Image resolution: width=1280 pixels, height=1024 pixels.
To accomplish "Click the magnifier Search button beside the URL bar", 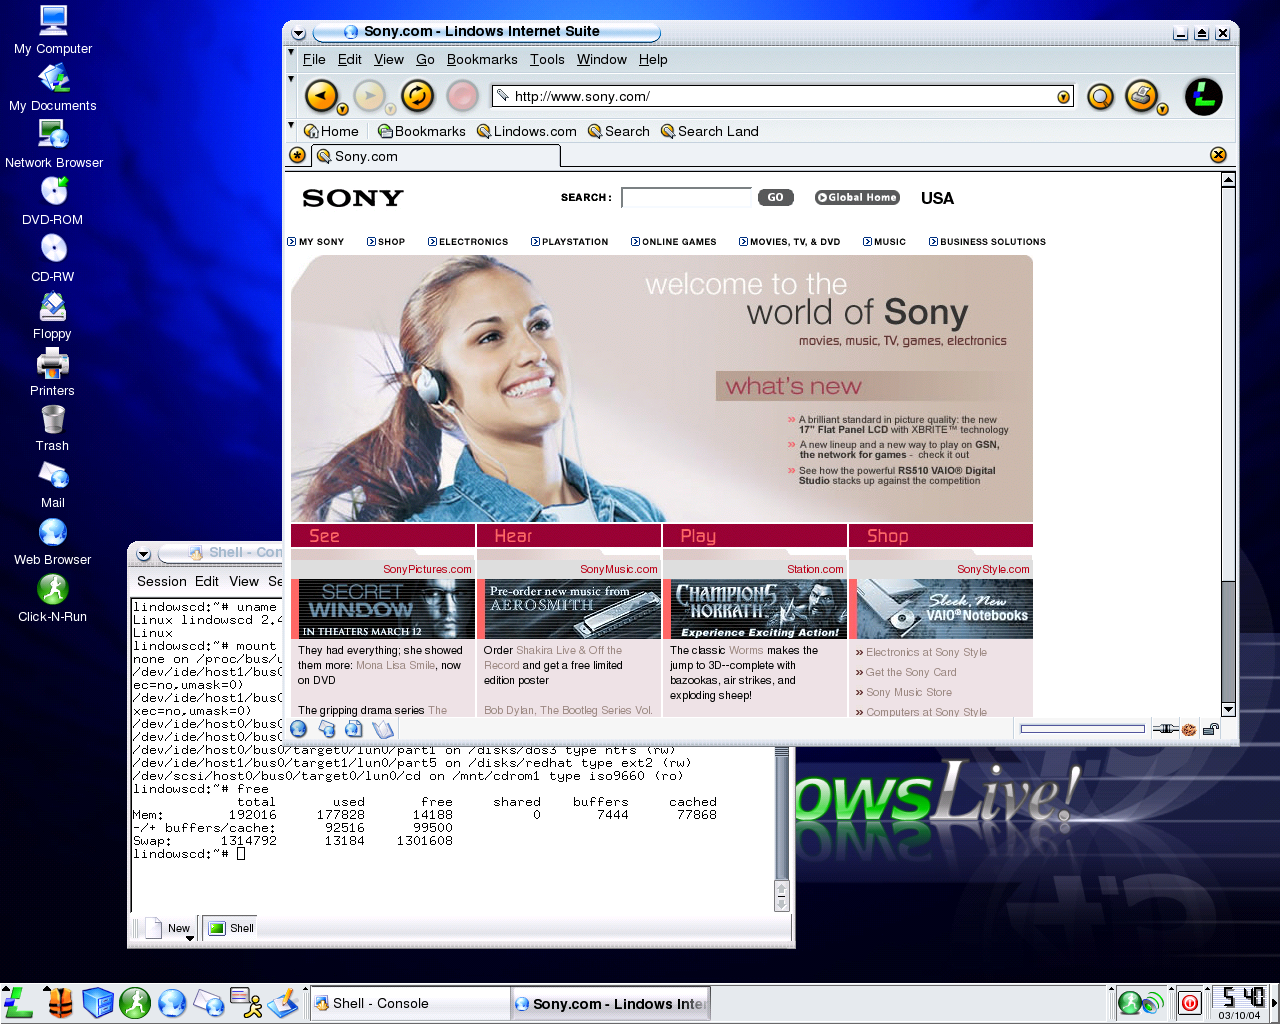I will (1100, 97).
